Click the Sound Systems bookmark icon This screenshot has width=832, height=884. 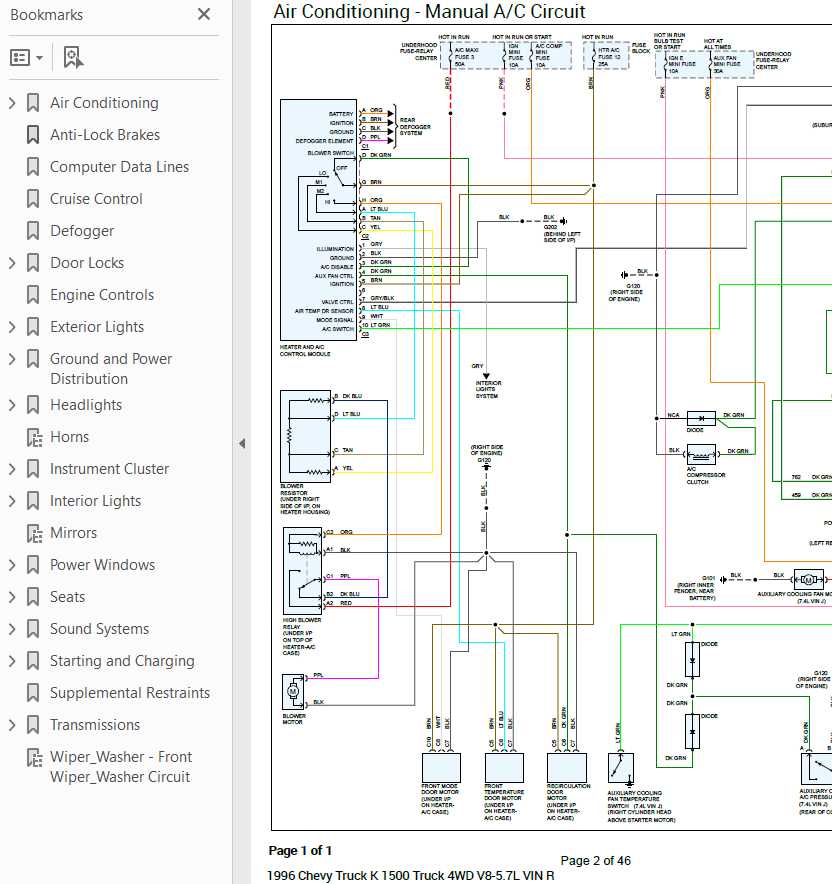[33, 629]
